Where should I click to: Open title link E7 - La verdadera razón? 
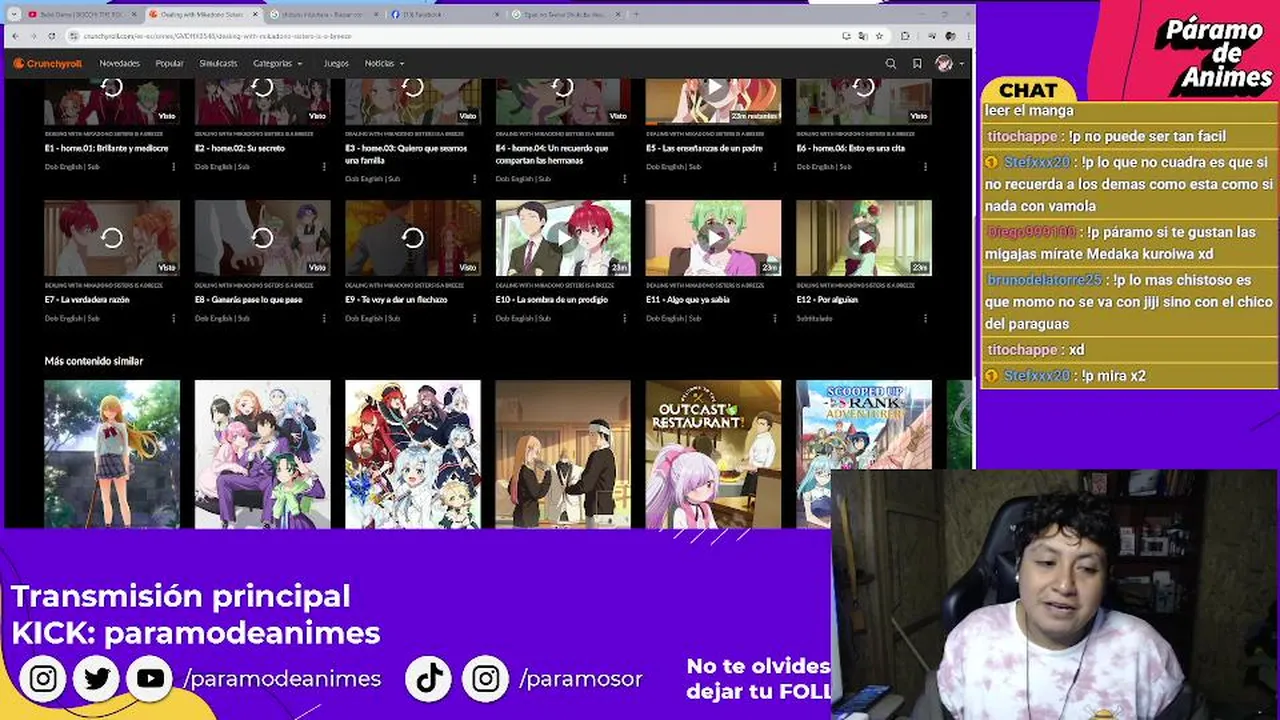(86, 300)
